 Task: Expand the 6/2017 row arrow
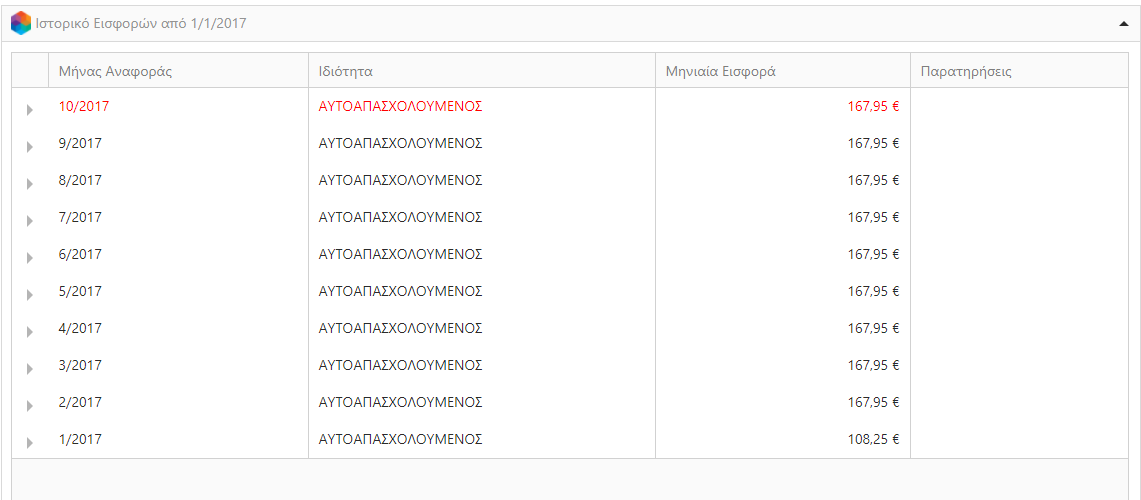click(30, 258)
